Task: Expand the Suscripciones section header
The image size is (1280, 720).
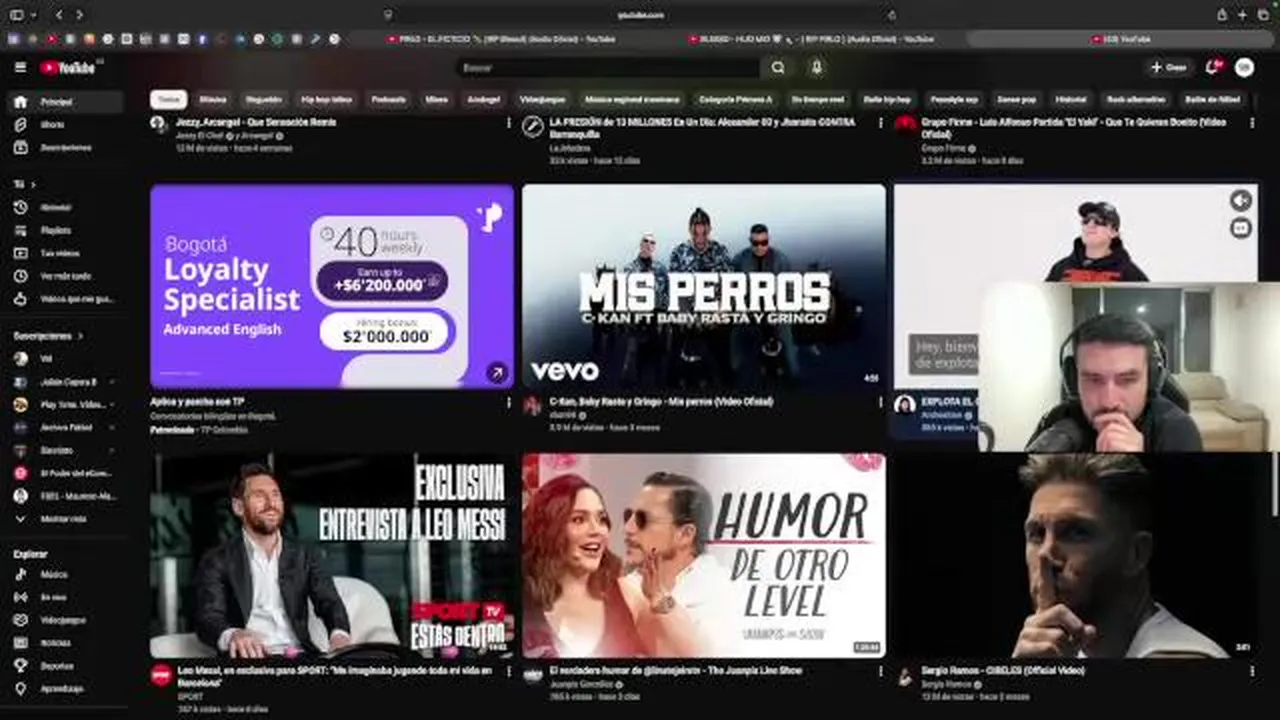Action: point(48,336)
